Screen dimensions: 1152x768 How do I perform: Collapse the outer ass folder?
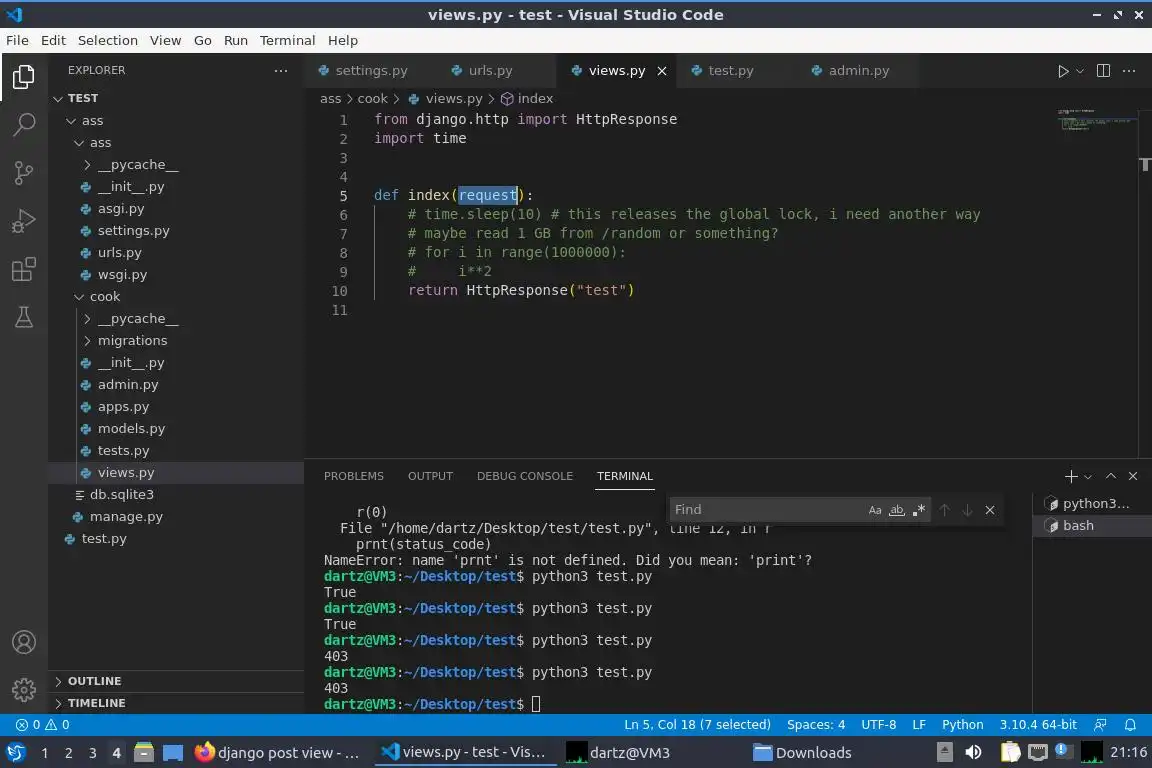pyautogui.click(x=71, y=121)
